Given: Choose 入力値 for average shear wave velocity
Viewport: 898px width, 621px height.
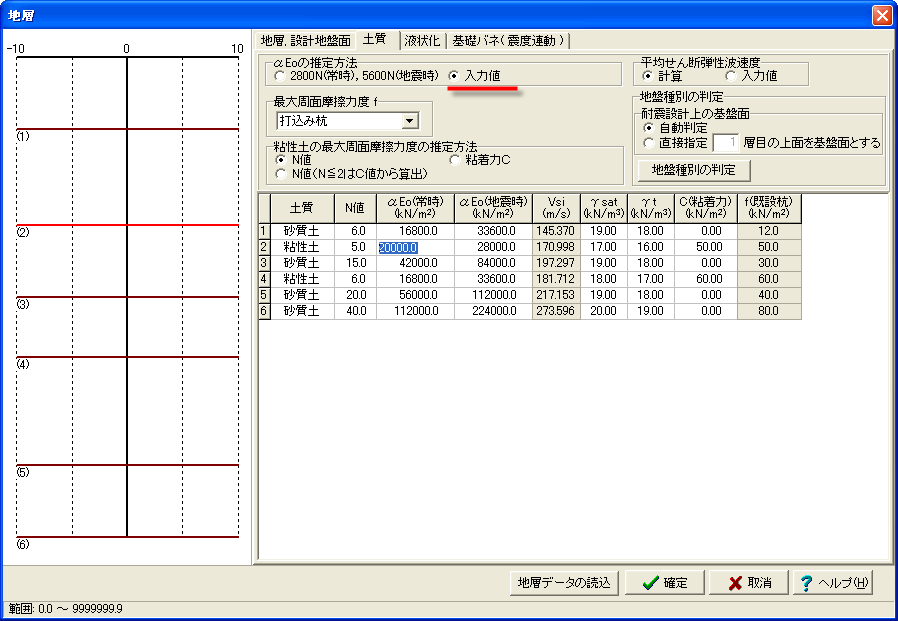Looking at the screenshot, I should click(730, 76).
